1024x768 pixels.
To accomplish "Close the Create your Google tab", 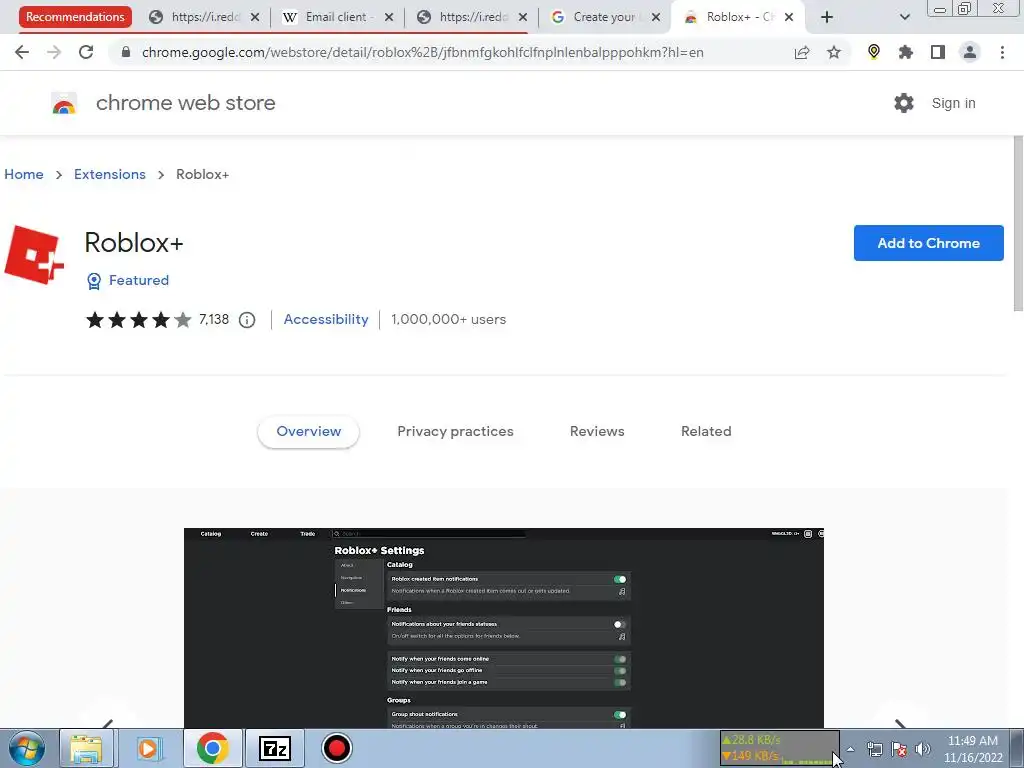I will tap(656, 18).
